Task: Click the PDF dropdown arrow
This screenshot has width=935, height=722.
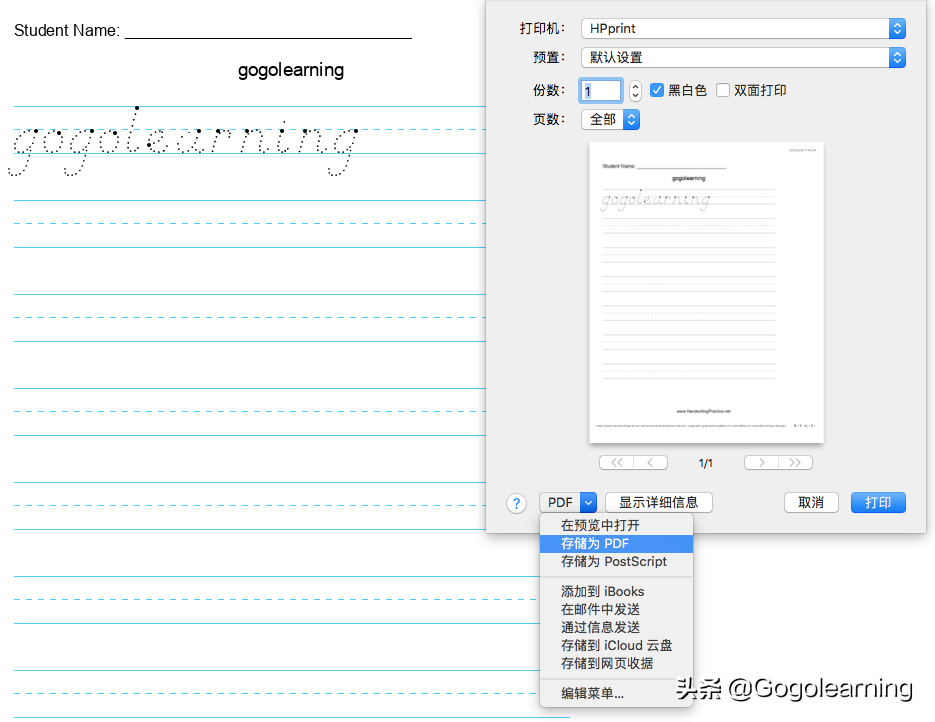Action: pos(588,503)
